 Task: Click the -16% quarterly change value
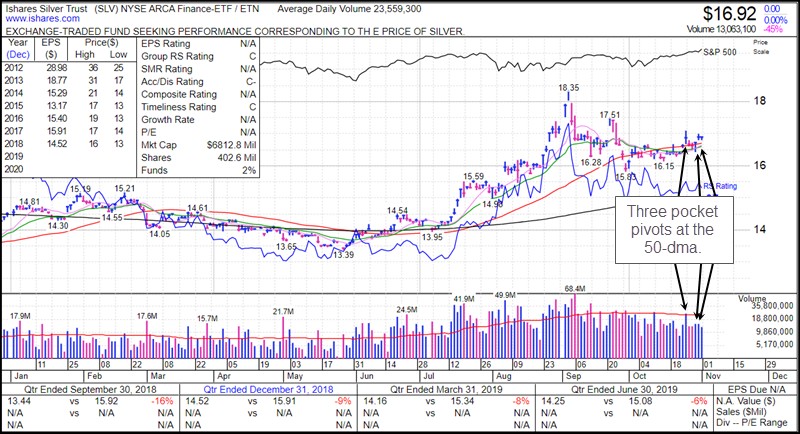tap(164, 401)
